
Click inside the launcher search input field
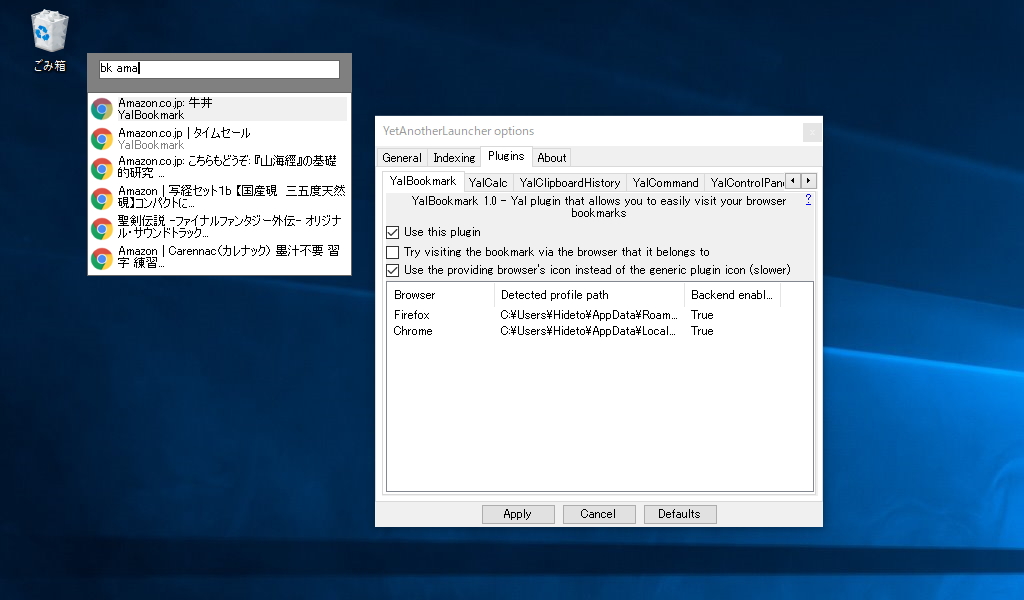(218, 69)
